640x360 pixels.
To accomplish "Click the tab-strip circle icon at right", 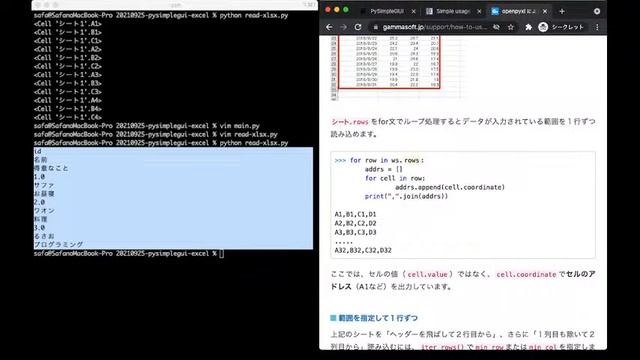I will click(x=597, y=11).
